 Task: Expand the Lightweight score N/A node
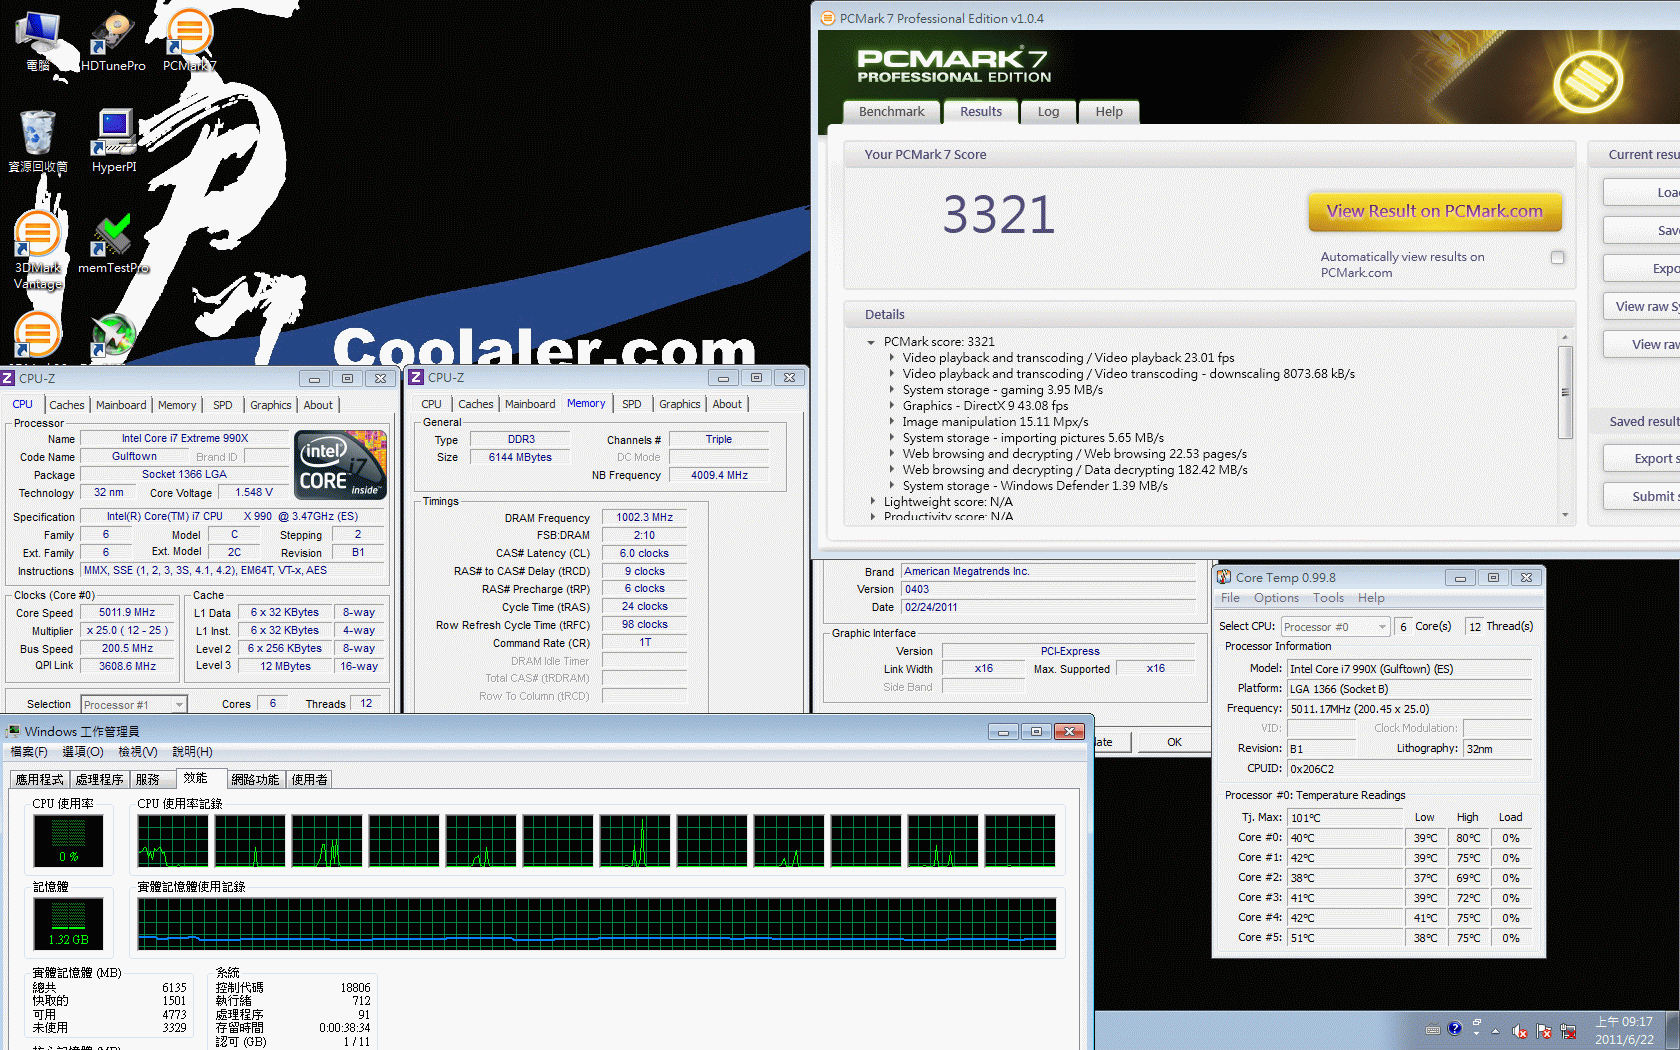coord(872,502)
